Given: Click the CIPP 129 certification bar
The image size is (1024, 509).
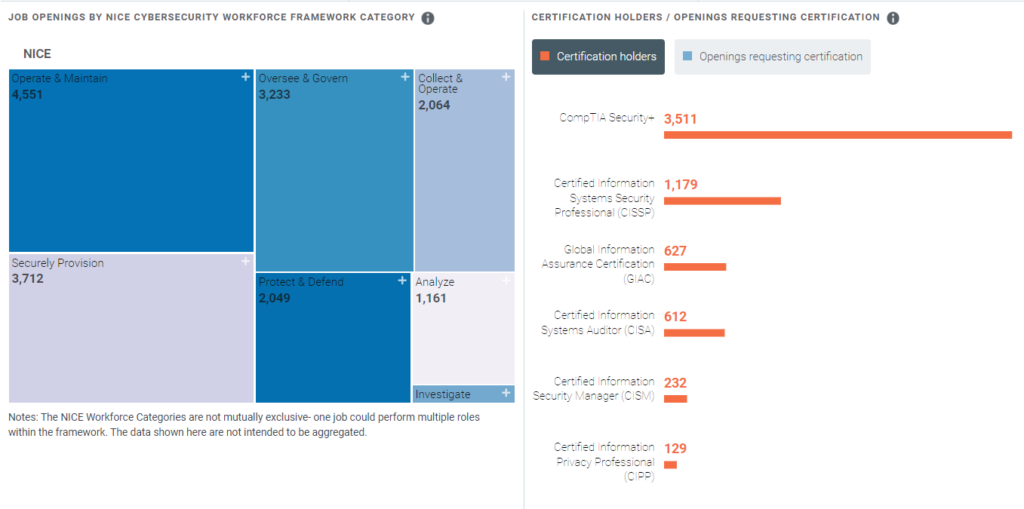Looking at the screenshot, I should pyautogui.click(x=670, y=465).
